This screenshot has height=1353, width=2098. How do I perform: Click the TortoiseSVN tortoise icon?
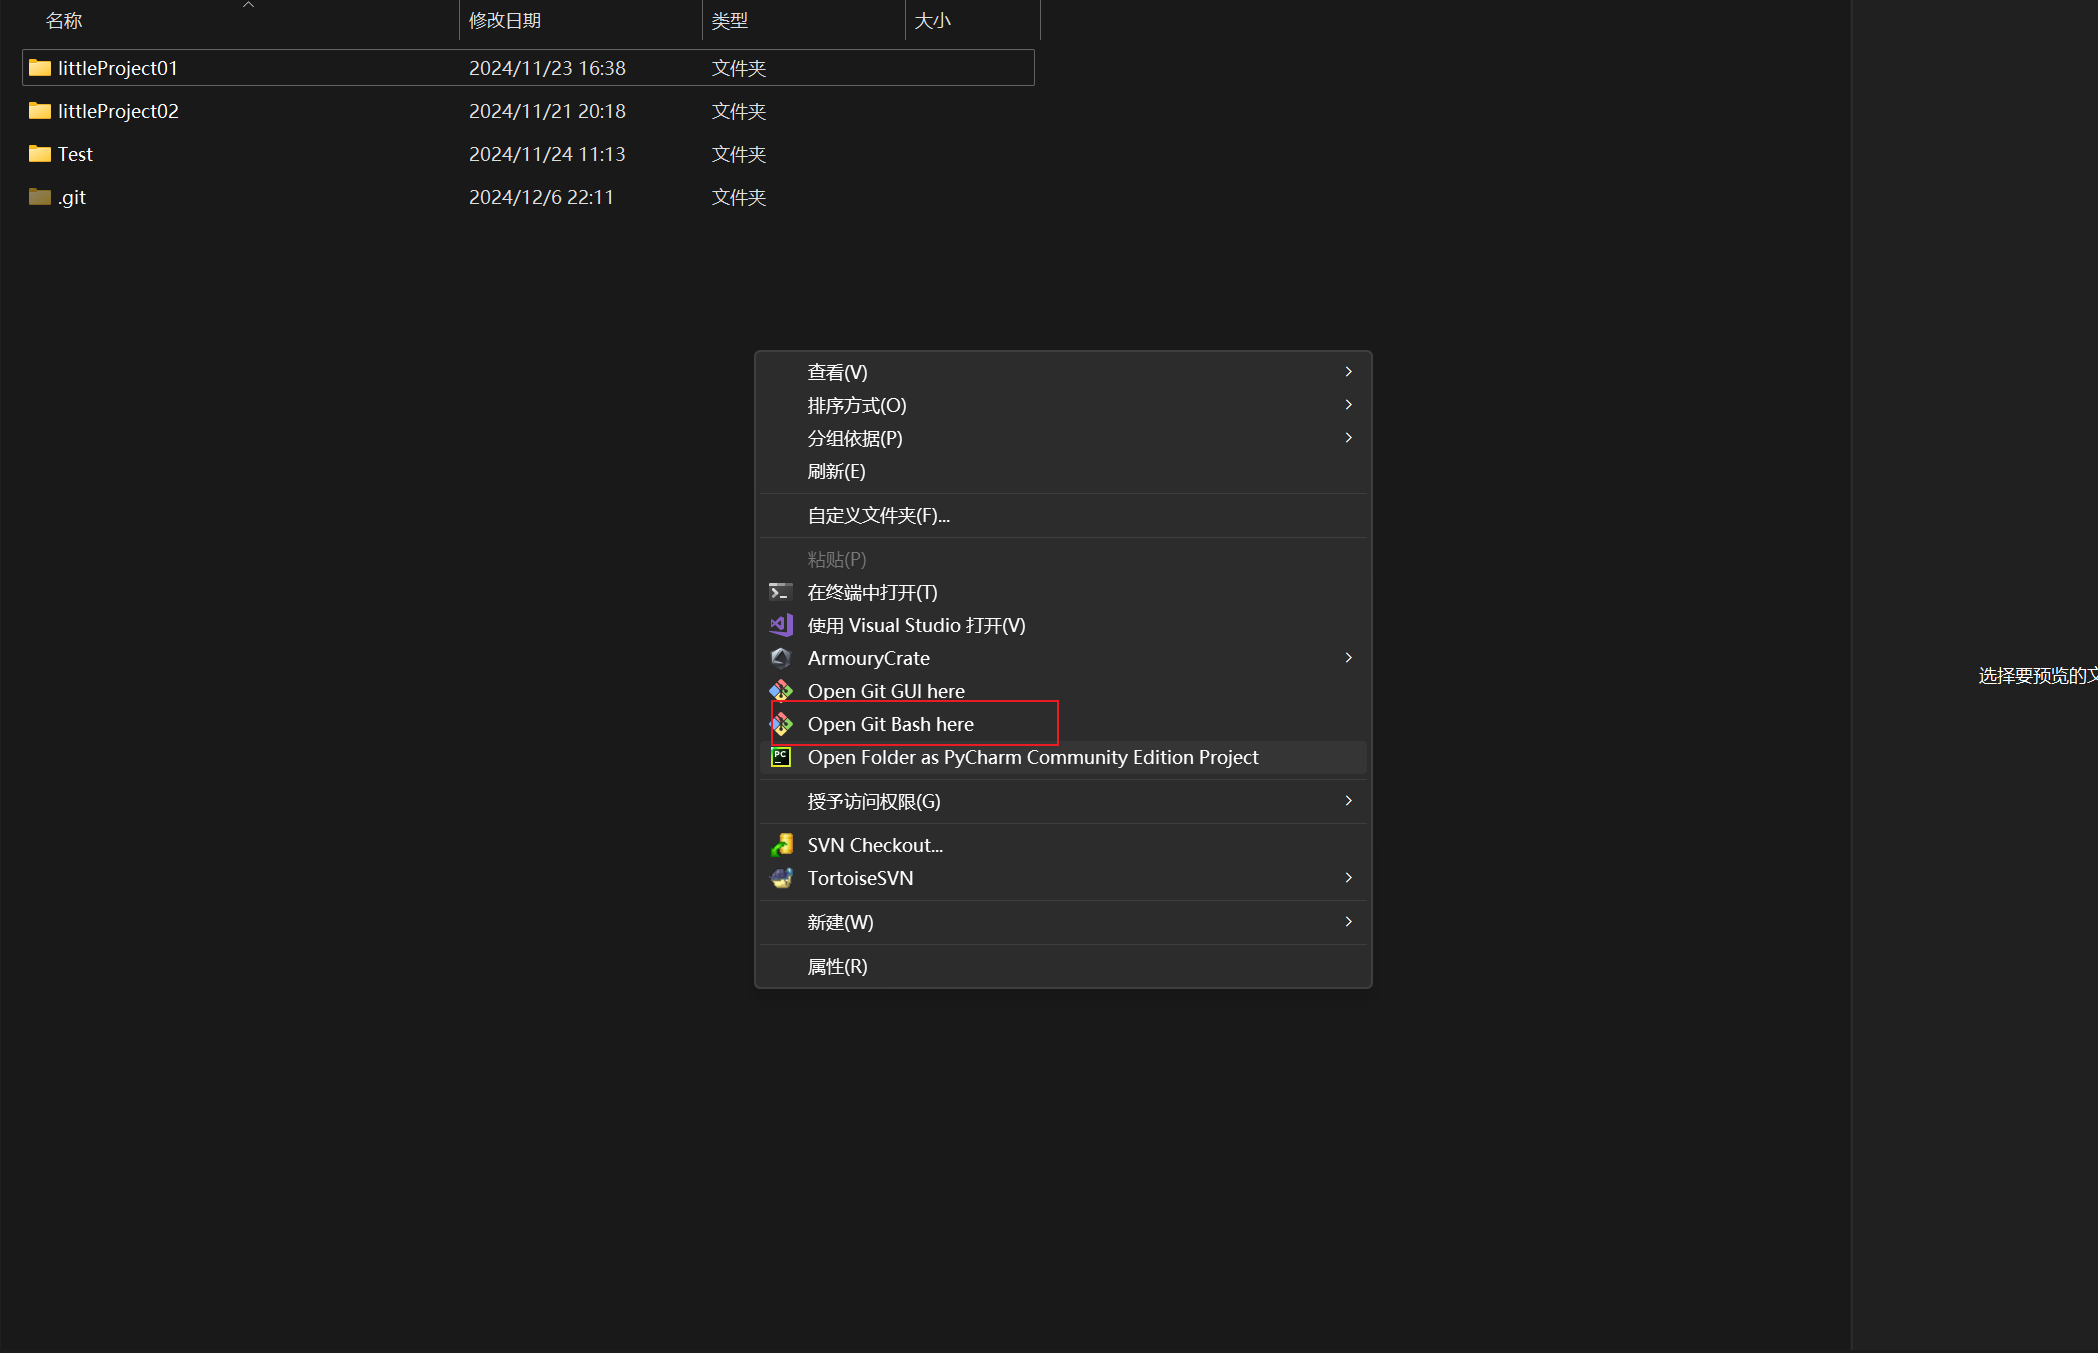coord(780,878)
